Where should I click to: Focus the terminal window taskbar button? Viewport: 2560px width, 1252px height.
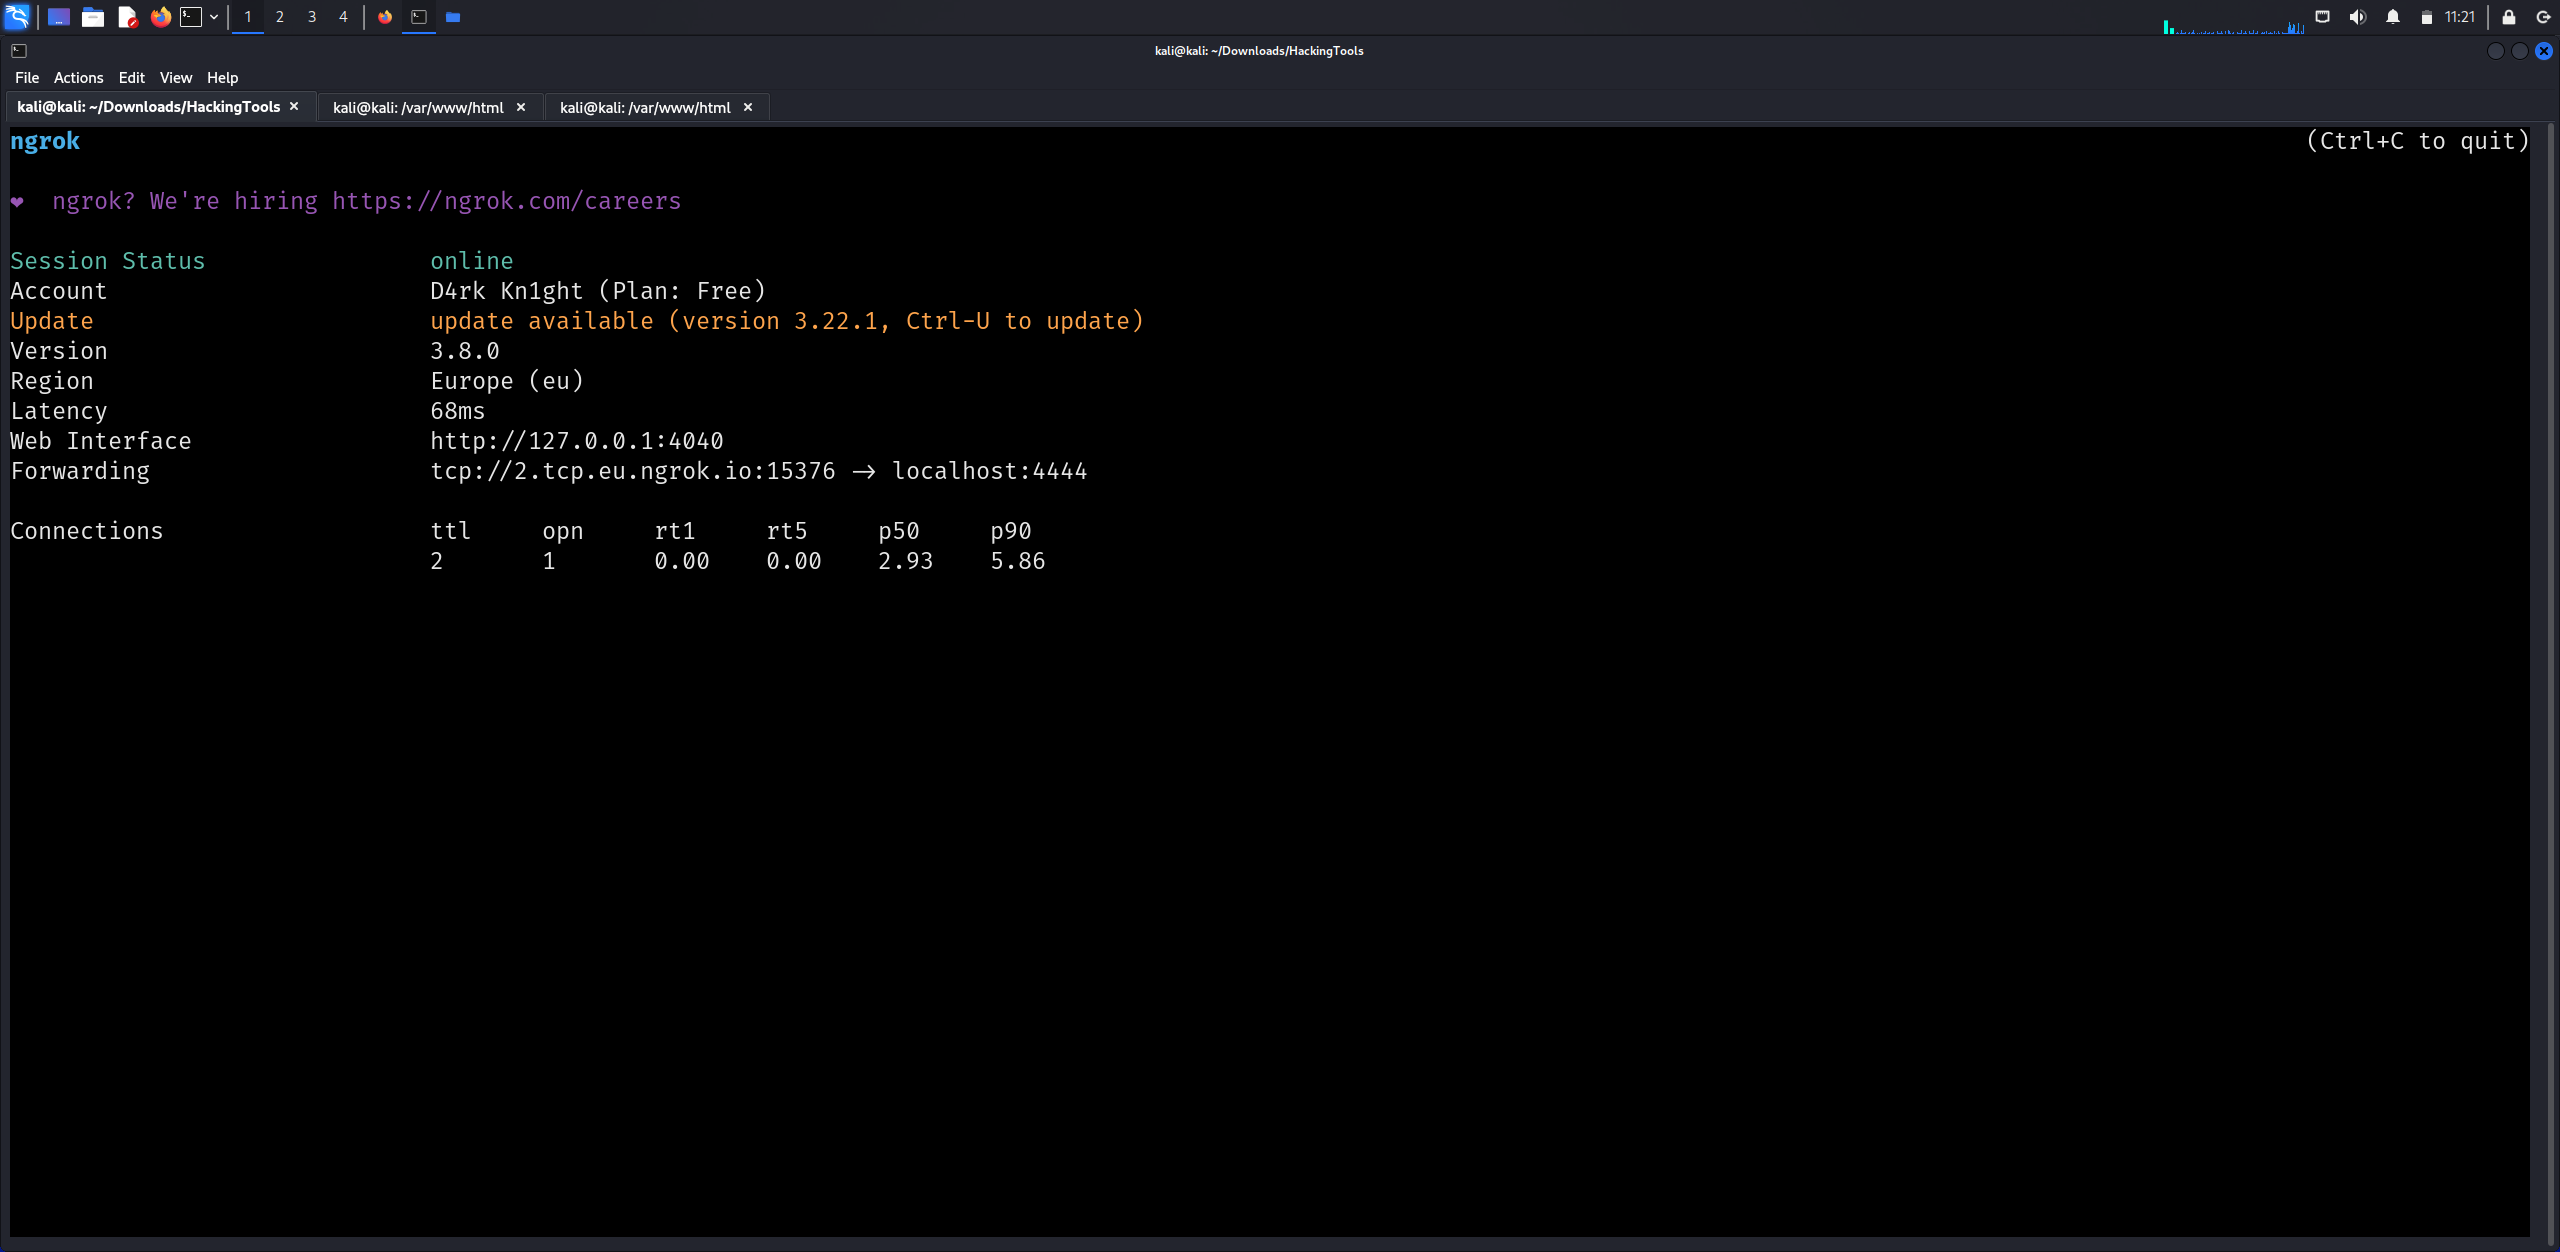point(419,17)
